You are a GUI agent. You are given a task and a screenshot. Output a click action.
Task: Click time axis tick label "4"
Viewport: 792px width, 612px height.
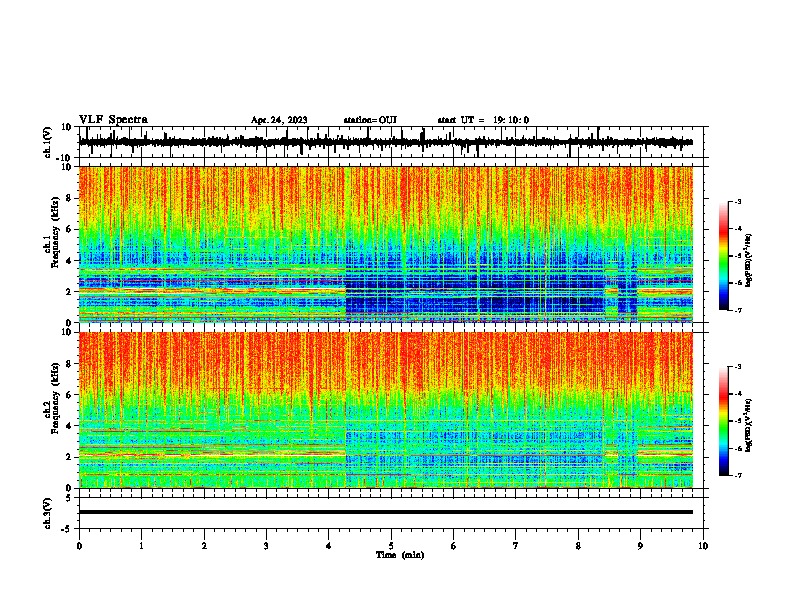pyautogui.click(x=329, y=546)
